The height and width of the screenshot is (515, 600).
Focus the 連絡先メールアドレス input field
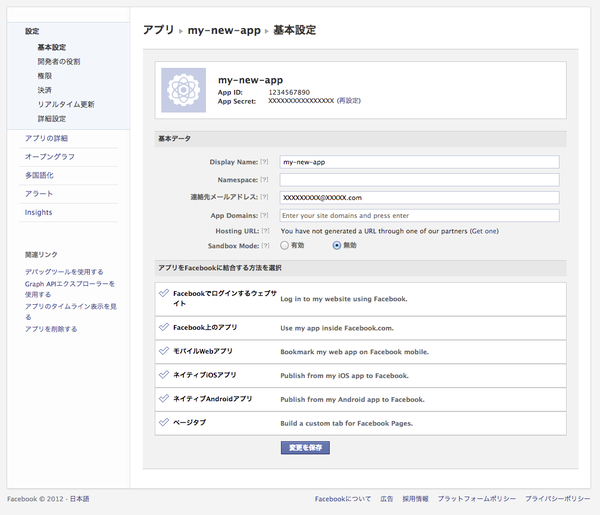click(419, 197)
